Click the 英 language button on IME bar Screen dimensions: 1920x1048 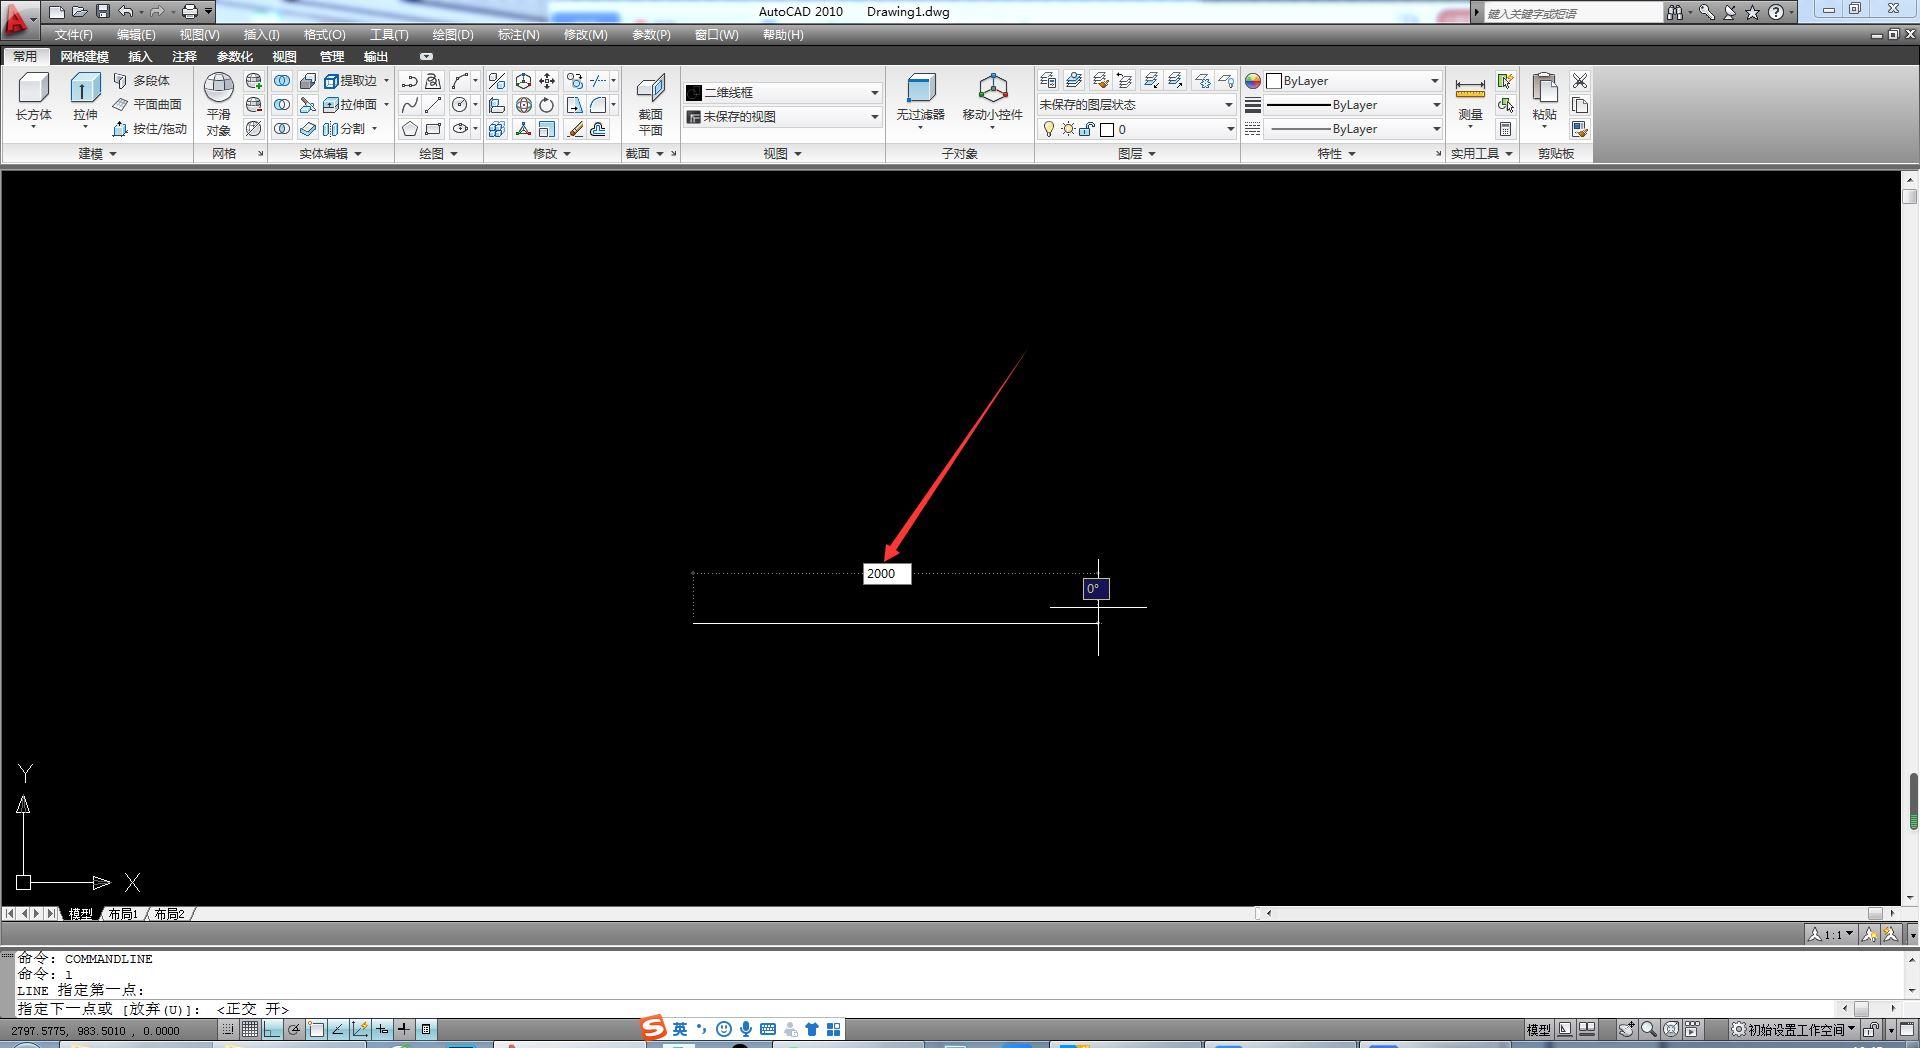pyautogui.click(x=680, y=1029)
